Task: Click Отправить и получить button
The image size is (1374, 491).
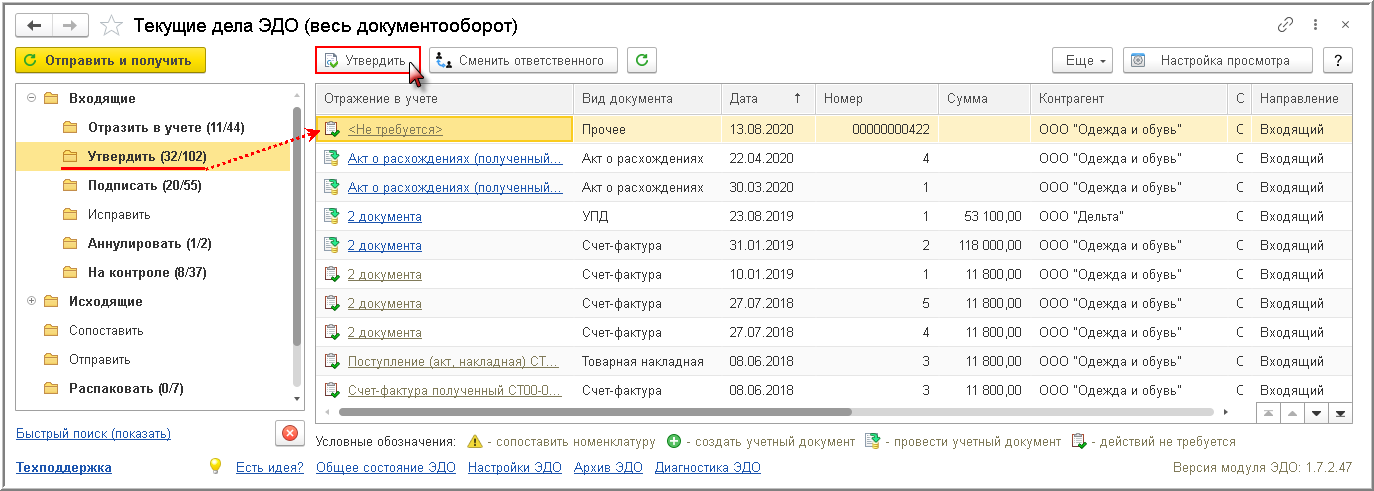Action: pyautogui.click(x=110, y=60)
